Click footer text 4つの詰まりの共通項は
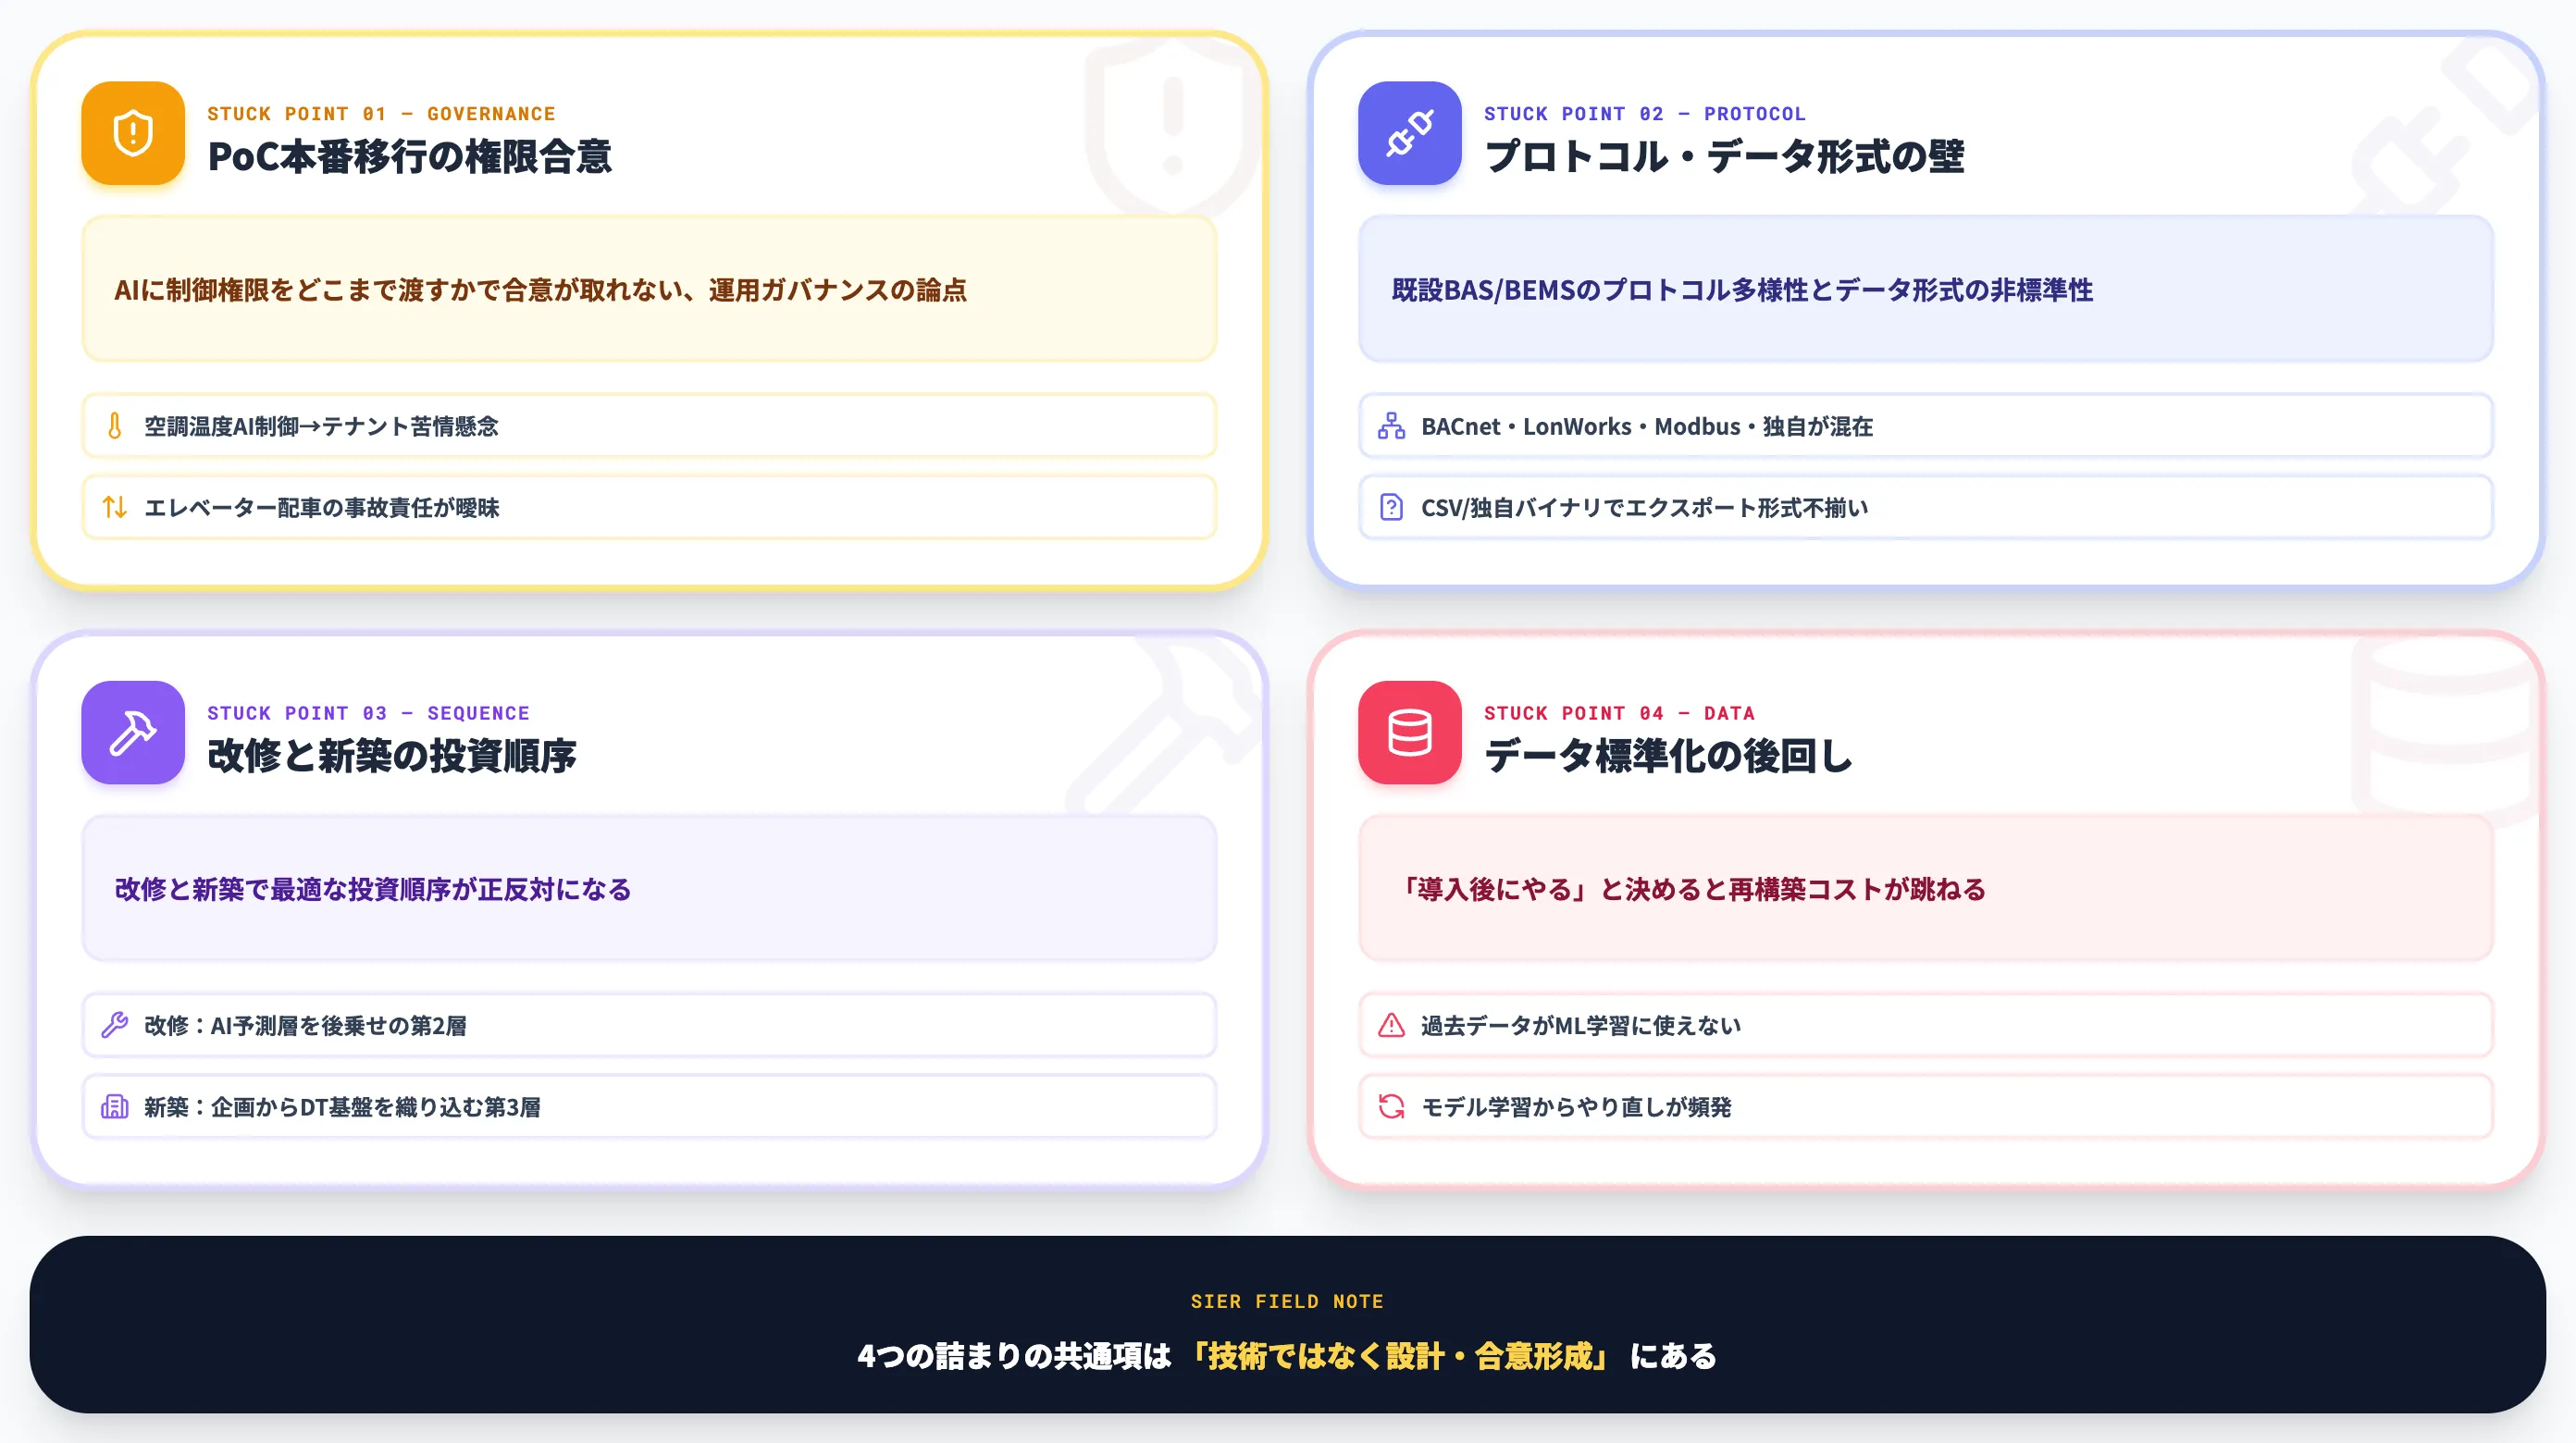Image resolution: width=2576 pixels, height=1443 pixels. pos(1014,1356)
